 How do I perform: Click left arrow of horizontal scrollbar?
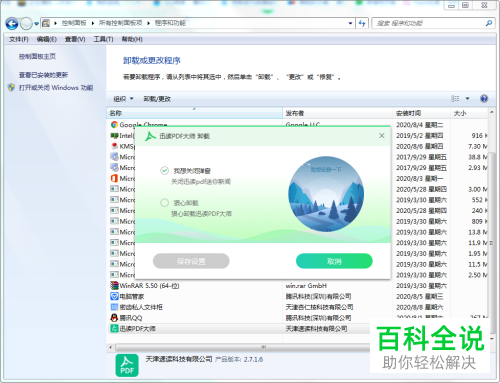pyautogui.click(x=111, y=347)
